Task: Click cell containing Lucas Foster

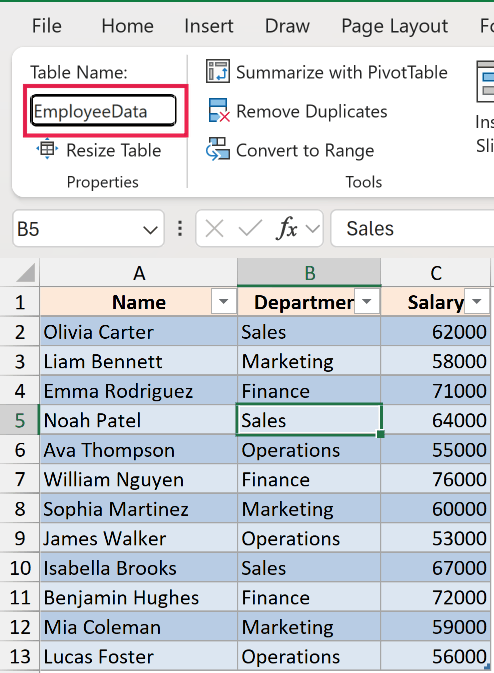Action: 138,656
